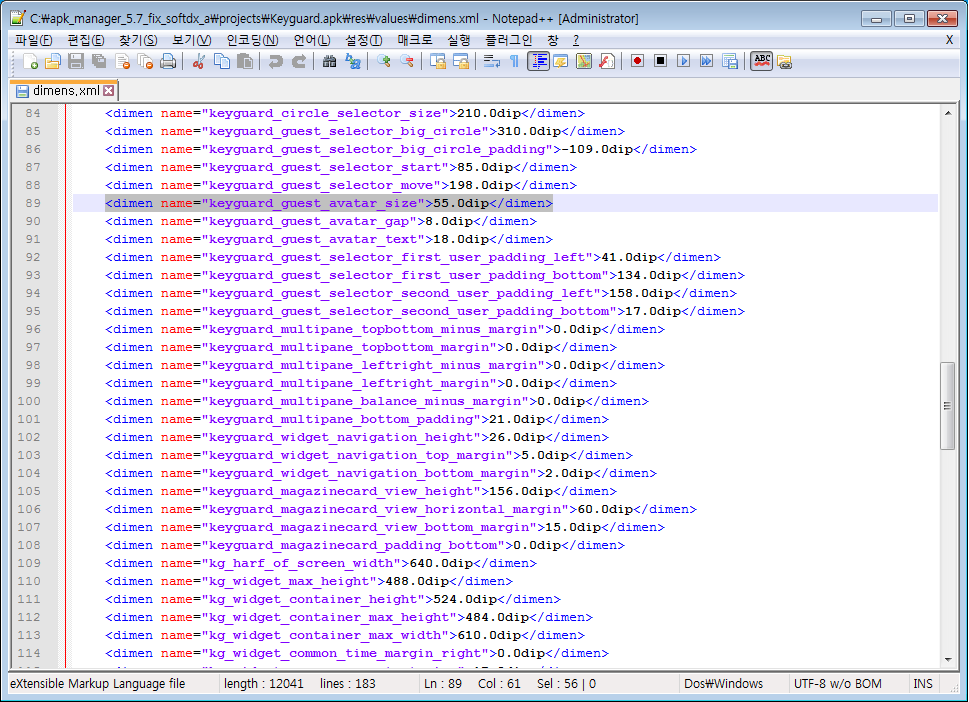Open the 플러그인 (Plugins) menu
This screenshot has width=969, height=702.
pos(508,40)
